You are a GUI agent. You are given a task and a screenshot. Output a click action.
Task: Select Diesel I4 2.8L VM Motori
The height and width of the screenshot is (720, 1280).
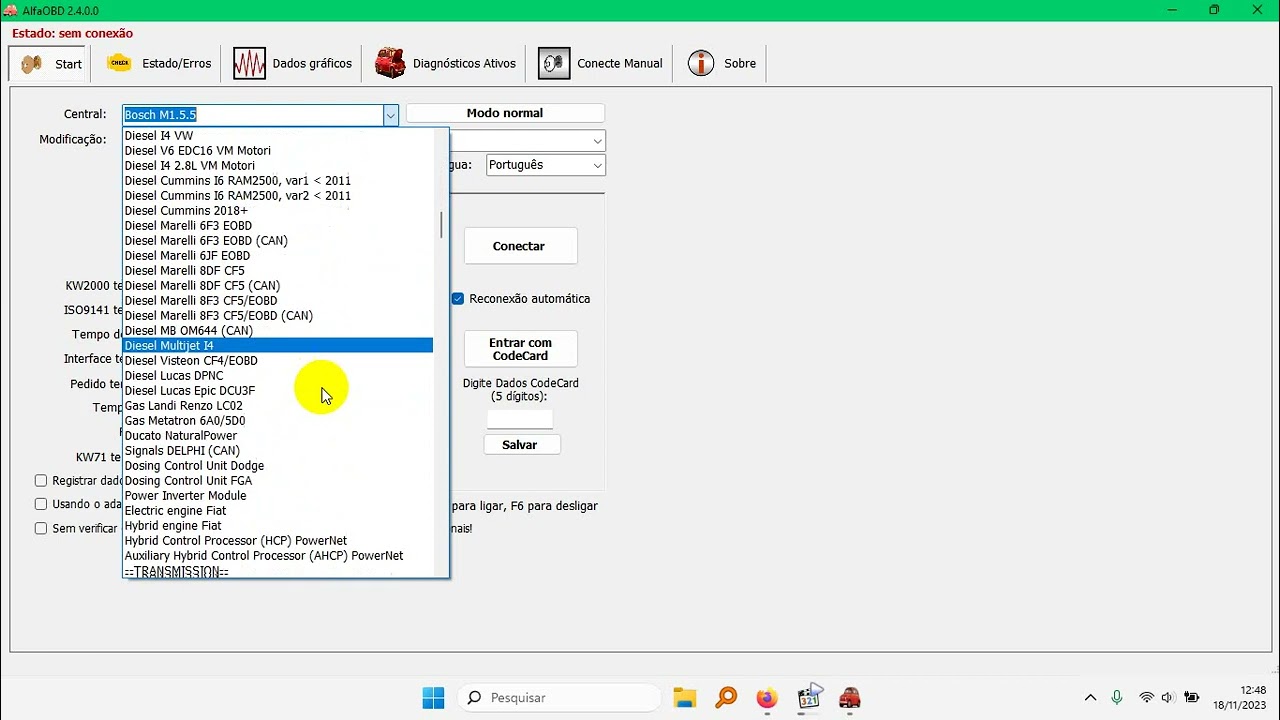(x=278, y=166)
